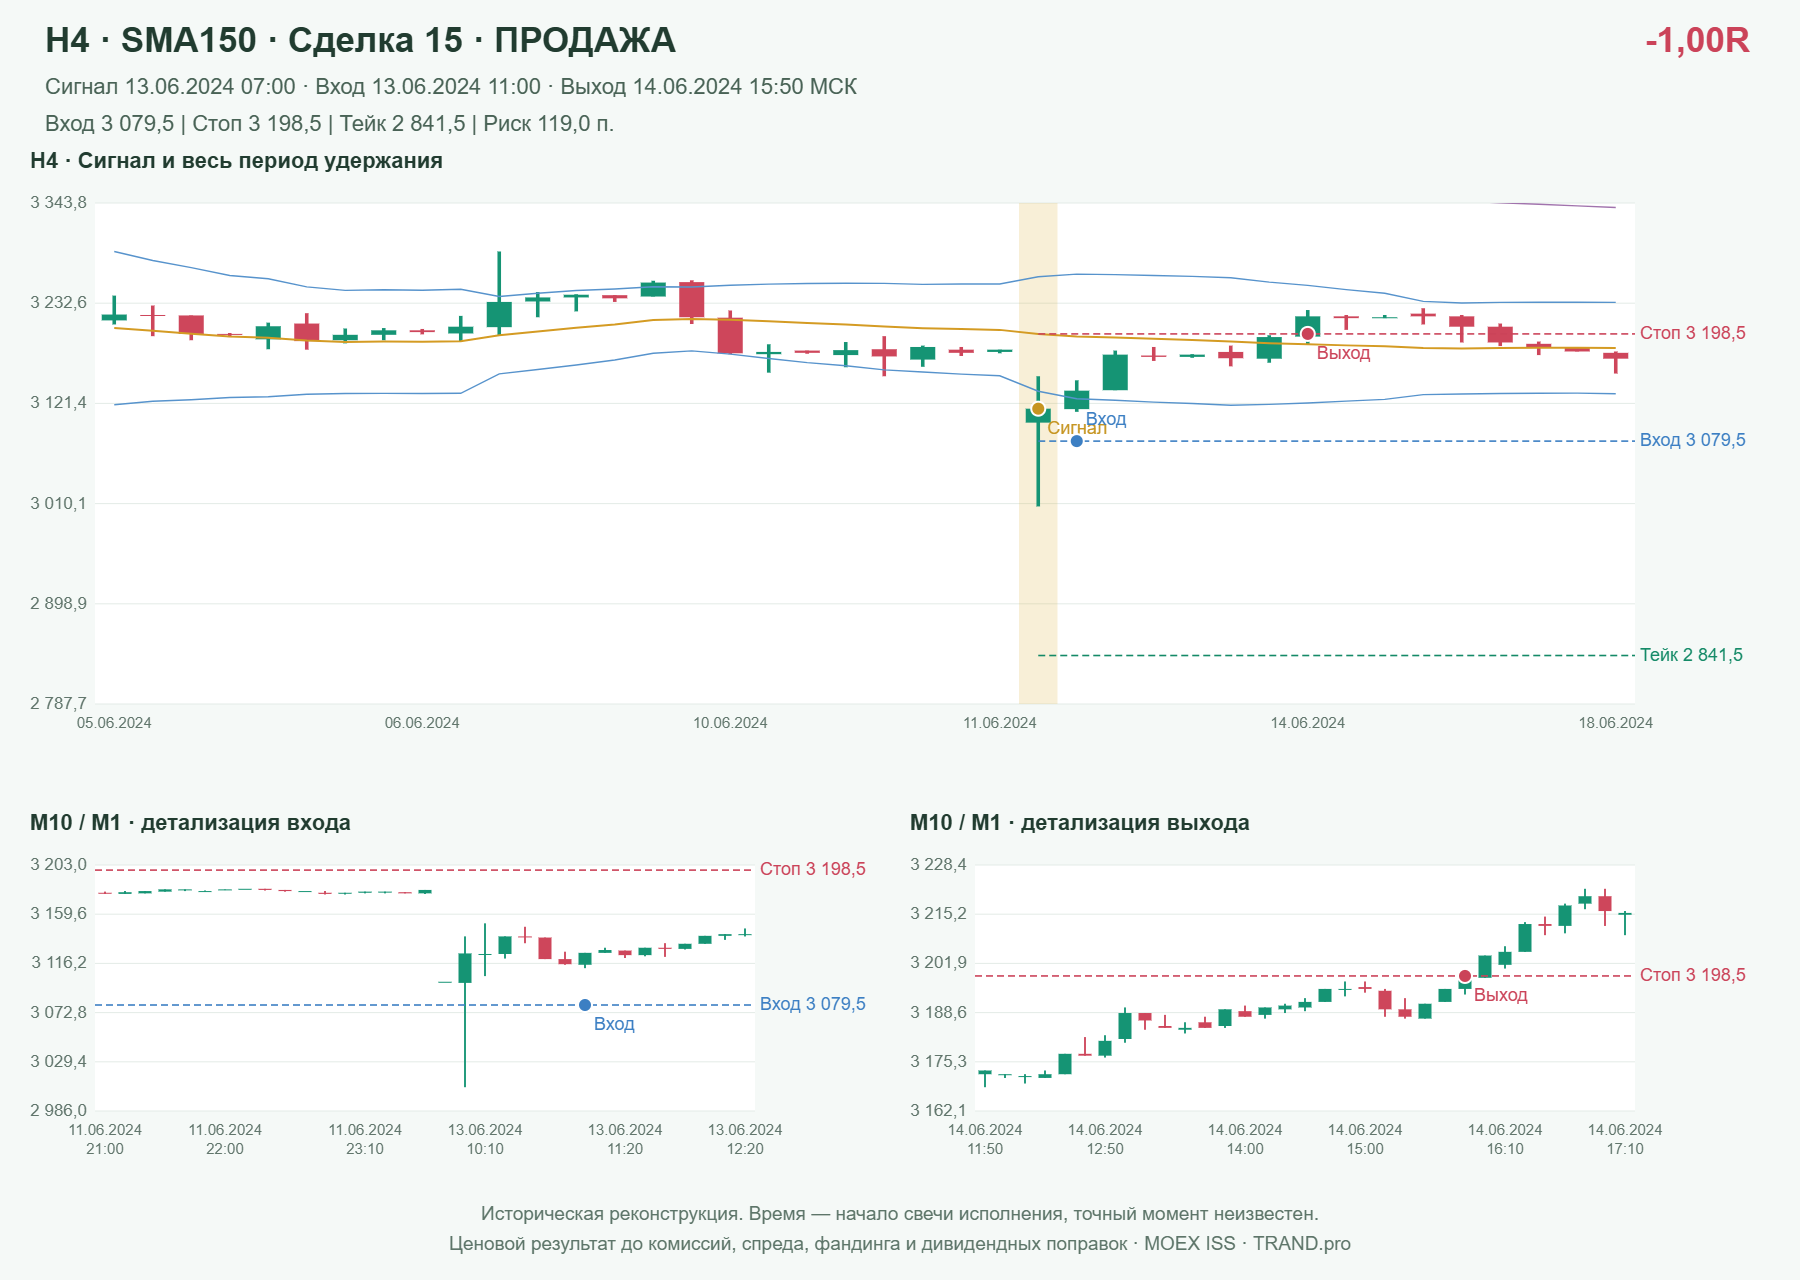Click the 3 343,8 price axis label

click(58, 203)
